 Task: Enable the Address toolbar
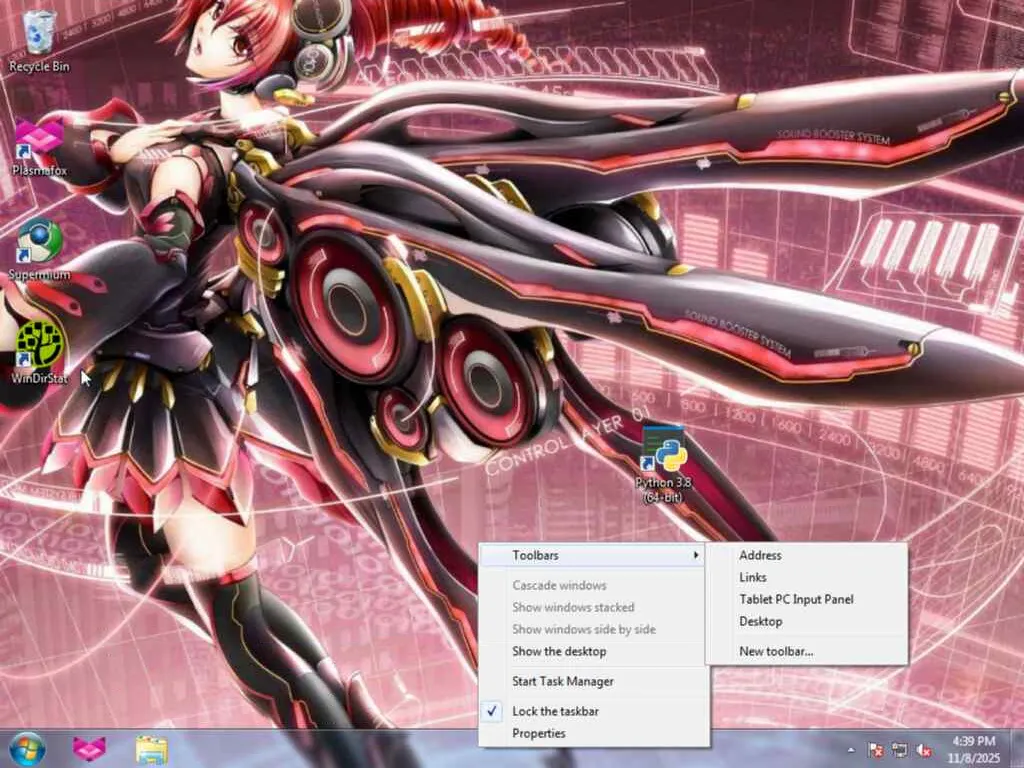point(807,555)
